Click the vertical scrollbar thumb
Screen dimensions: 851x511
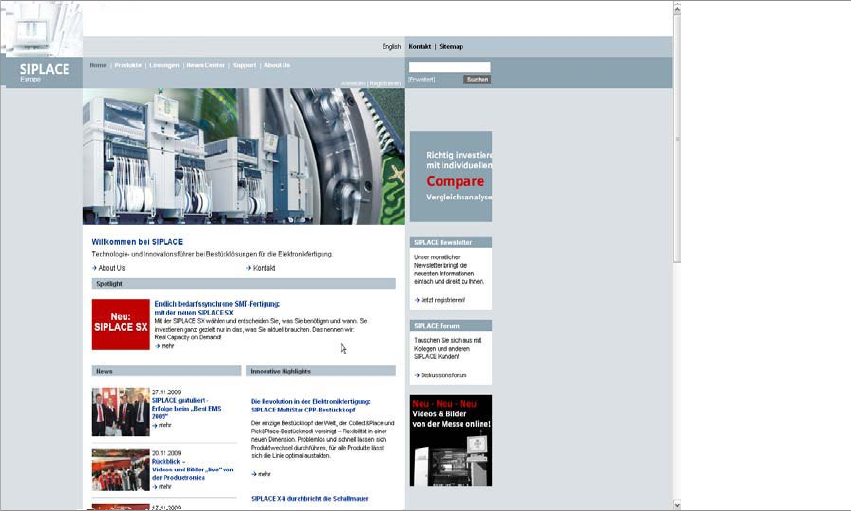pyautogui.click(x=677, y=138)
